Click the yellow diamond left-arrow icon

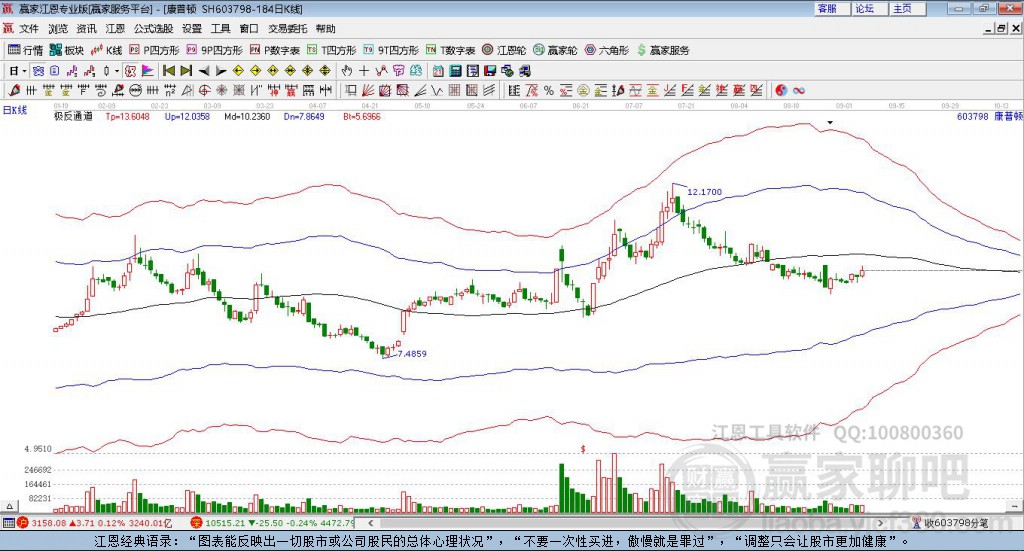coord(238,71)
